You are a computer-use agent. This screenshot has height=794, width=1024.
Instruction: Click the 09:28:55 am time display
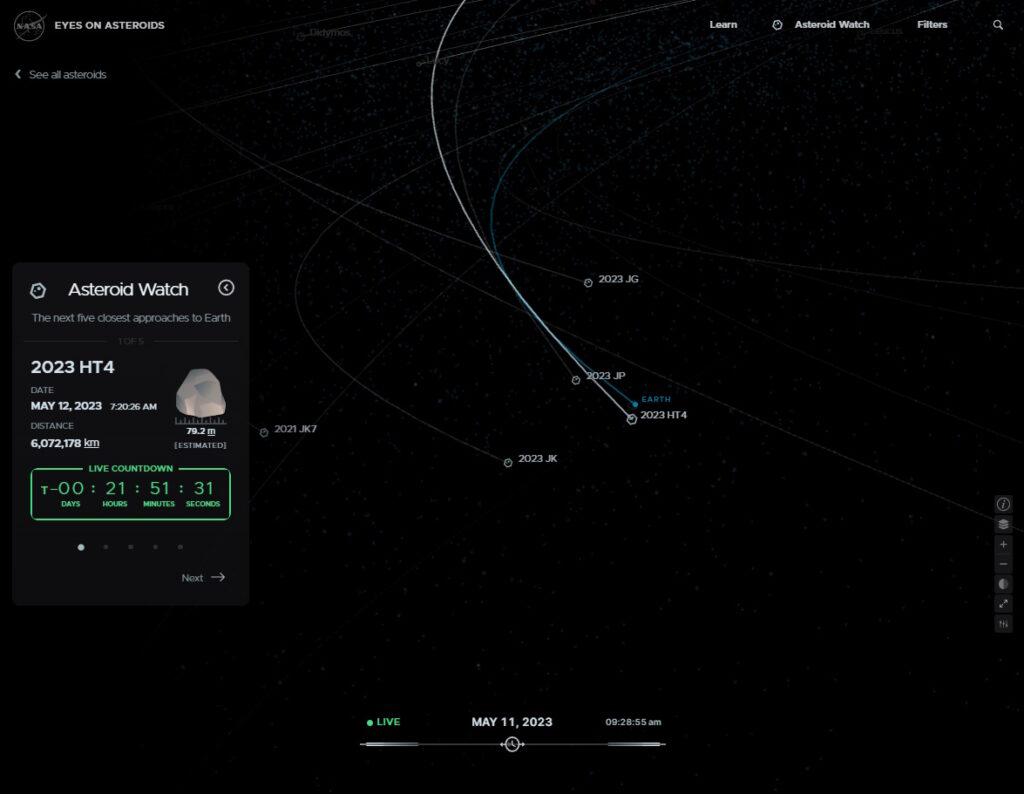tap(633, 722)
